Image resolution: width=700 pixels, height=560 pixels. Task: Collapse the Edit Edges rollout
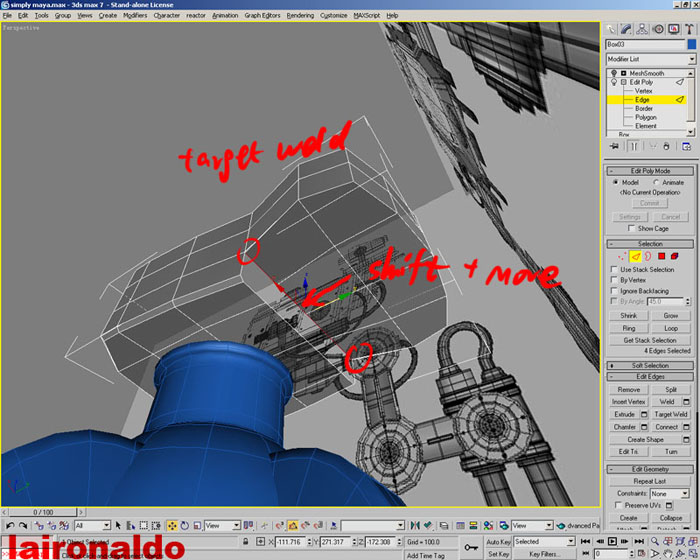pos(649,375)
